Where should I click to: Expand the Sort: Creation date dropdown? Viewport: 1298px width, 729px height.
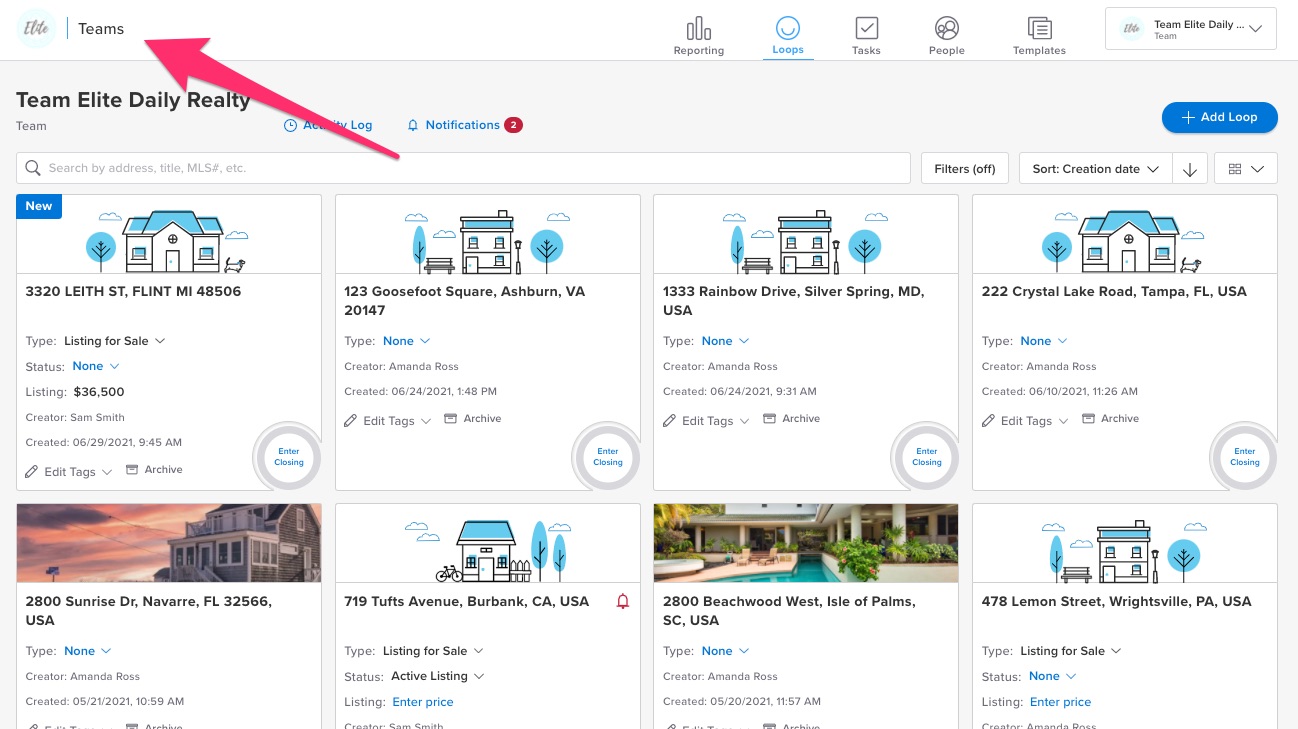(x=1096, y=169)
